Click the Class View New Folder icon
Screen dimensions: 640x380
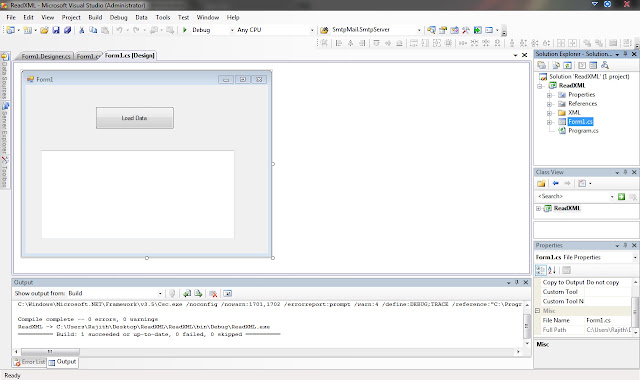click(x=541, y=184)
